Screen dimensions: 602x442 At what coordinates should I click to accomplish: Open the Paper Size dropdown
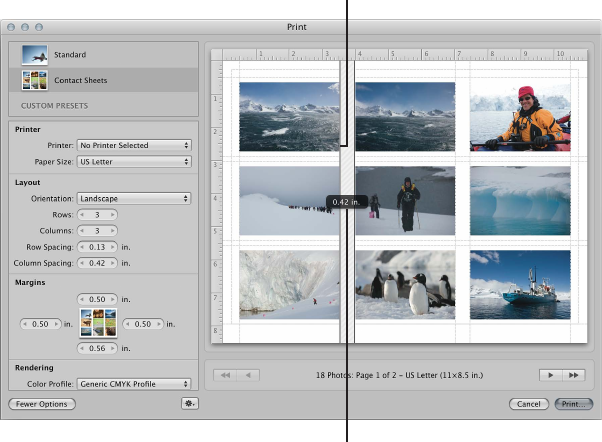[x=134, y=160]
